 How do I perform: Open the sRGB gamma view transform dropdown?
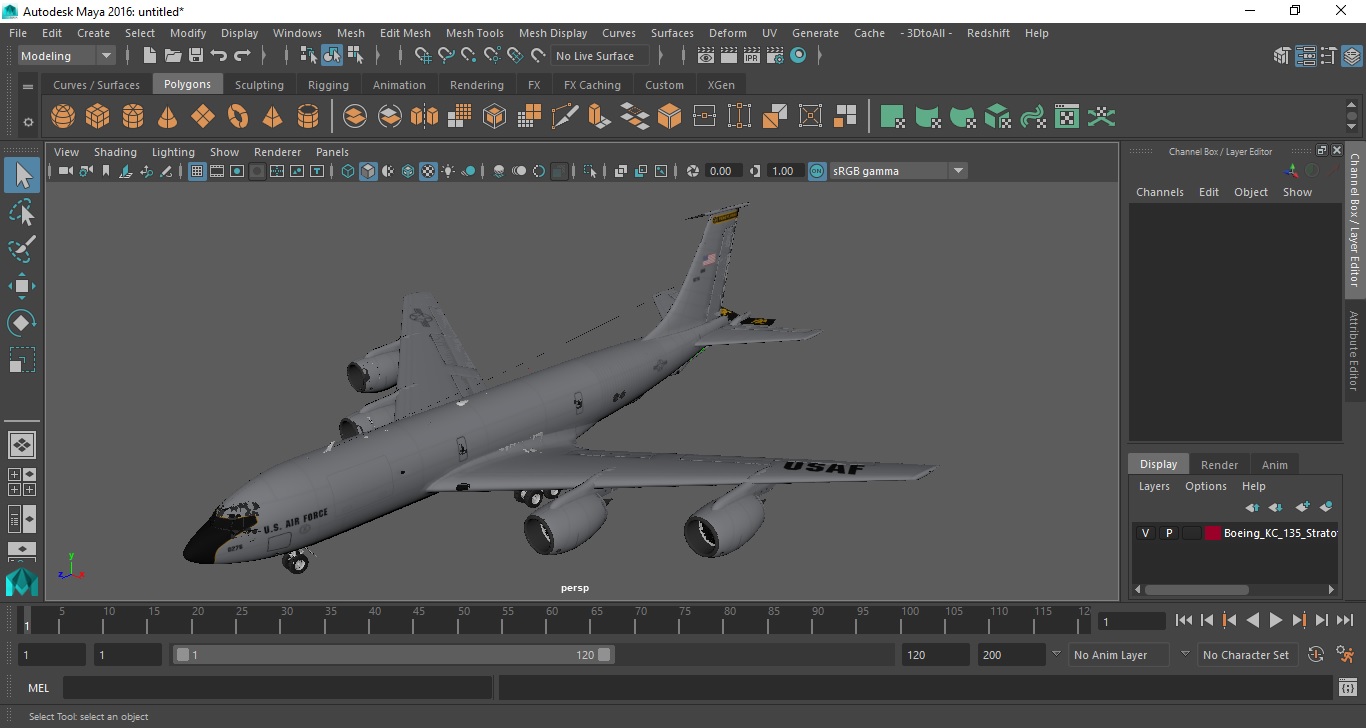point(898,171)
